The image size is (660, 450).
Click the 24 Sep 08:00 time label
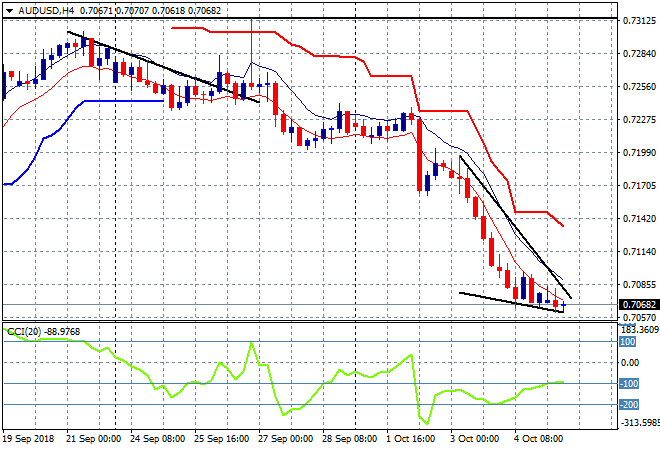(x=157, y=439)
